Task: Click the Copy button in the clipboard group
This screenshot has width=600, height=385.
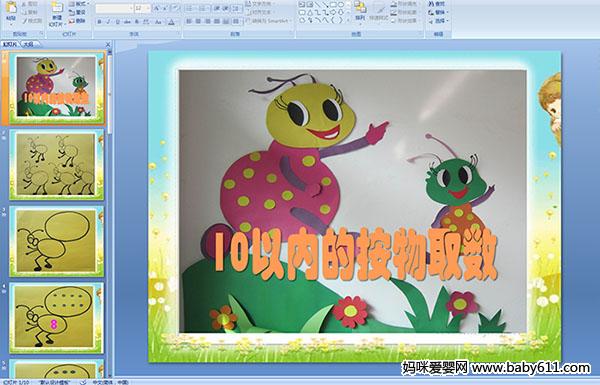Action: pyautogui.click(x=30, y=12)
